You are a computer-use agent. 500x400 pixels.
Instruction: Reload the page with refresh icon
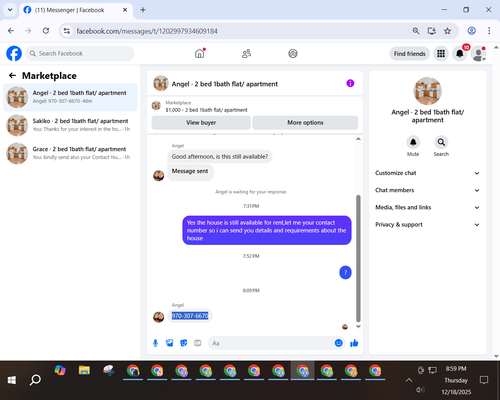[46, 31]
